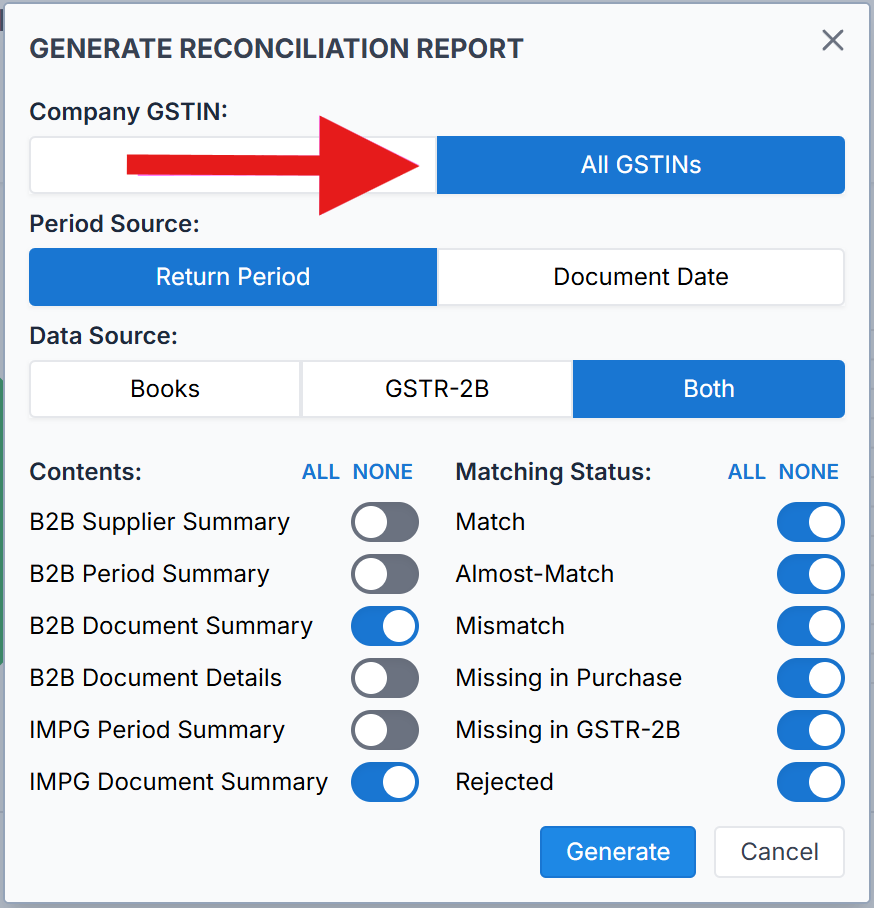Select Books as data source
This screenshot has height=908, width=874.
tap(165, 389)
